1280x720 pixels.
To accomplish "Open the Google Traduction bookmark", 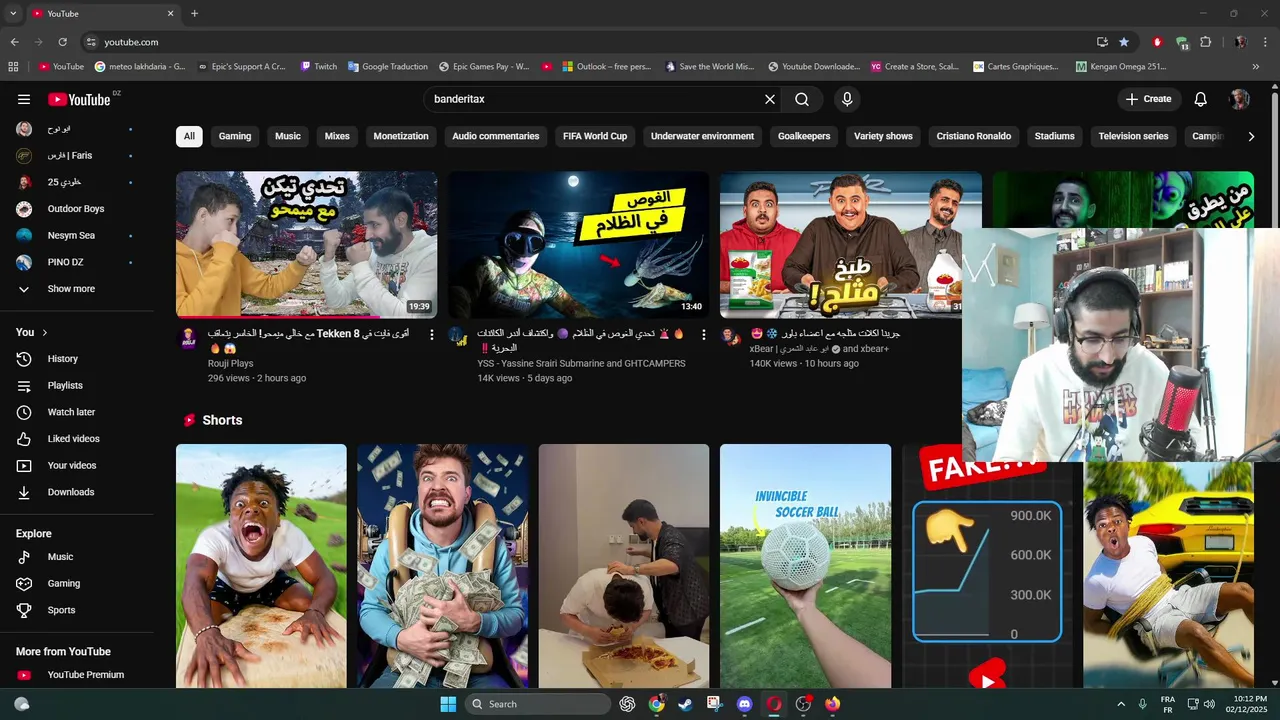I will pyautogui.click(x=388, y=67).
